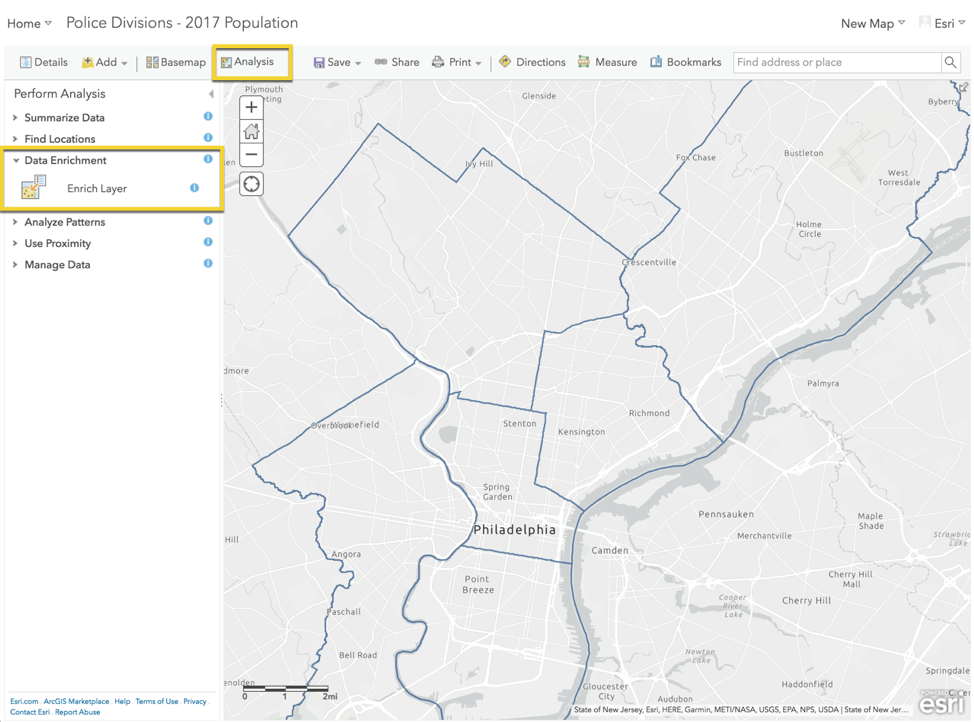Click the Fox Chase map label

point(695,158)
